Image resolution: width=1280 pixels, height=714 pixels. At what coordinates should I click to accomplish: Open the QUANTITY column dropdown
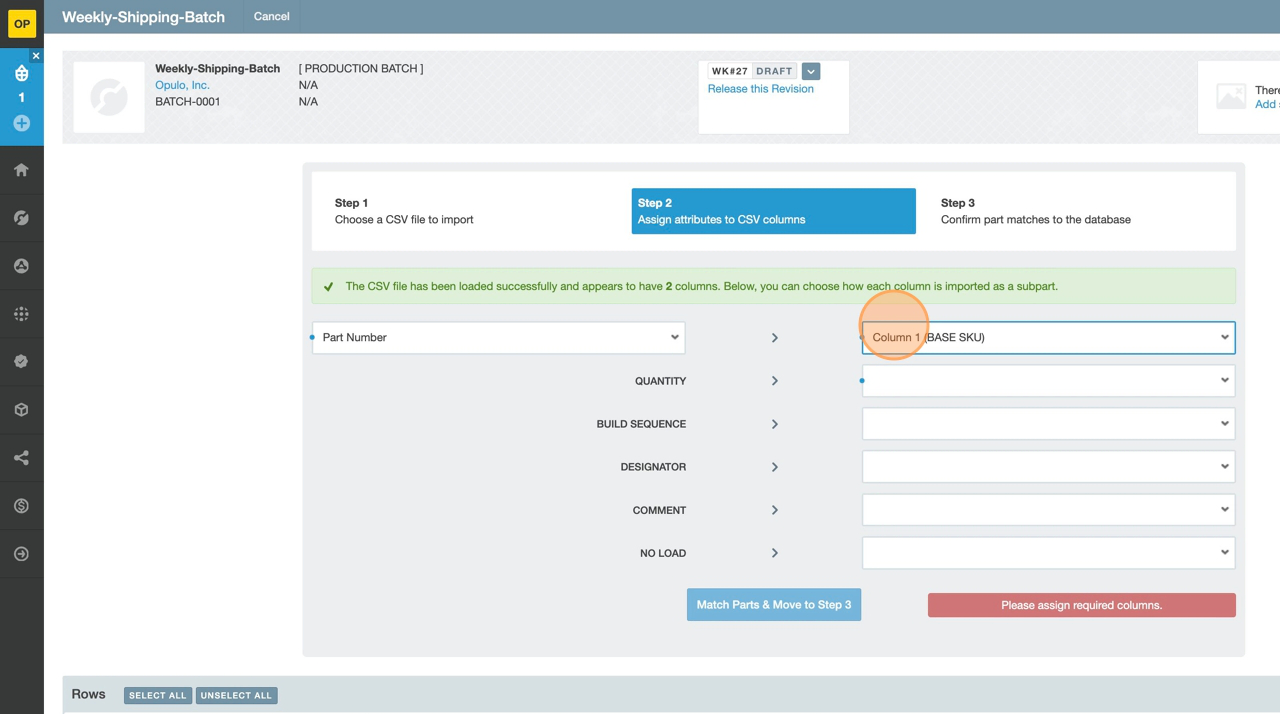(1048, 381)
